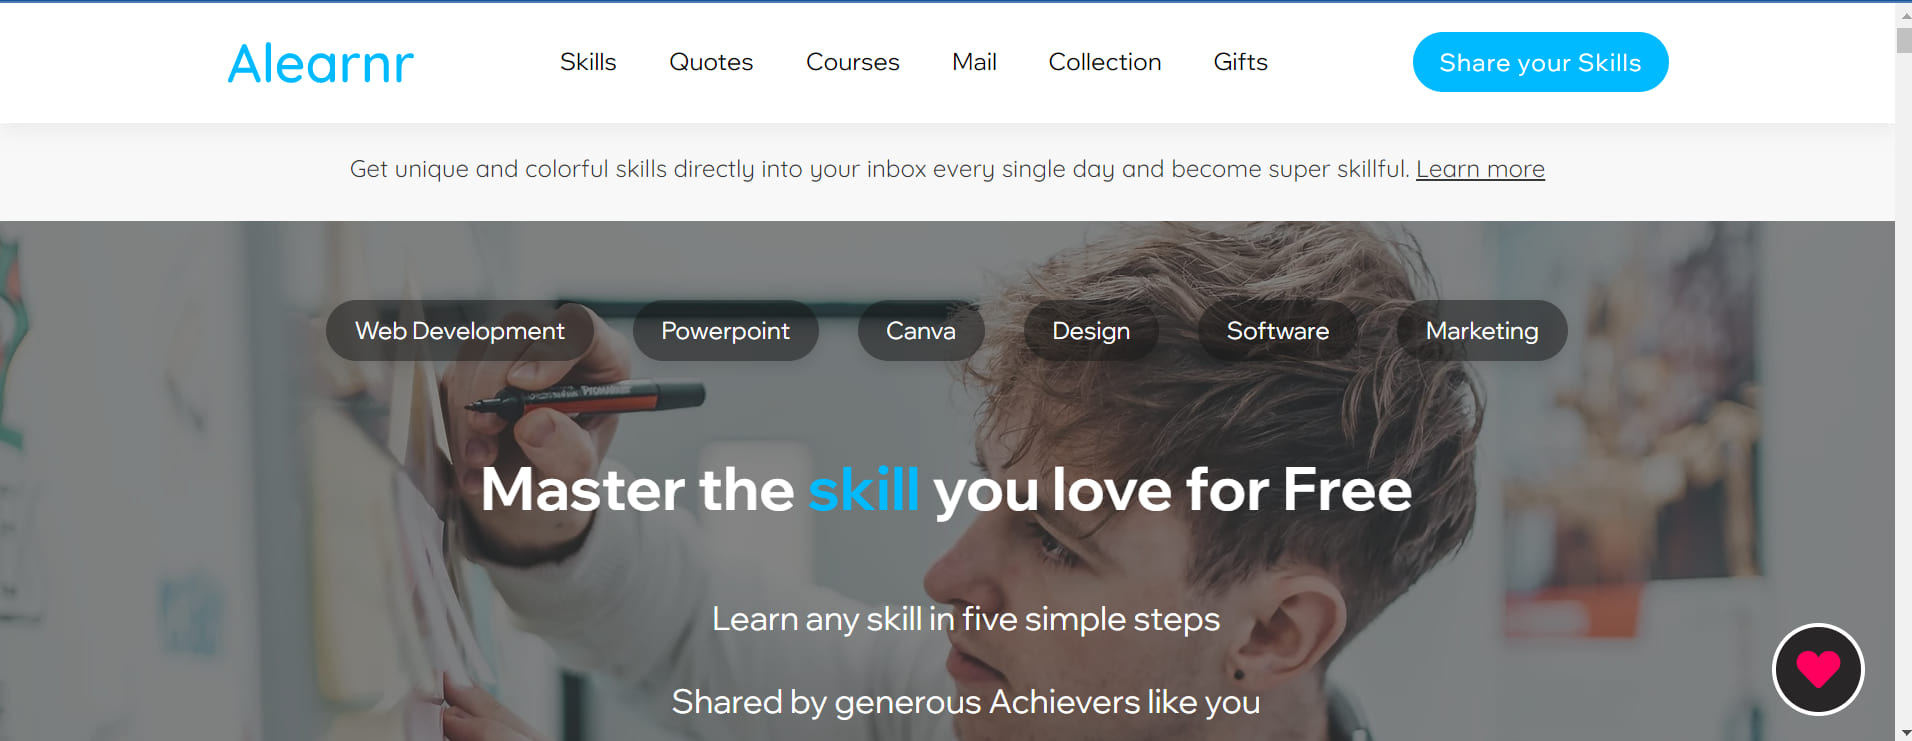Follow the Learn more link

tap(1480, 169)
